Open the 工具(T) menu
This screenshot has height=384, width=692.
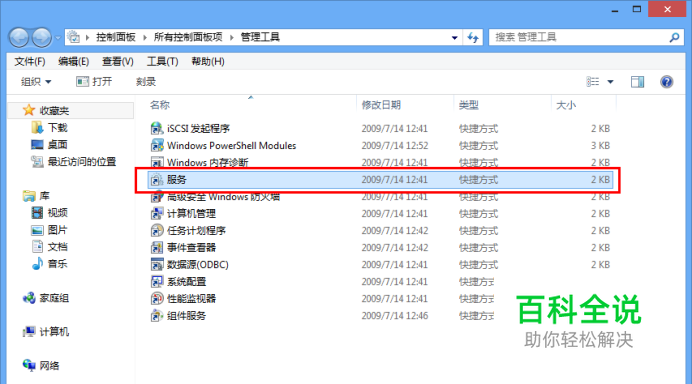click(162, 61)
